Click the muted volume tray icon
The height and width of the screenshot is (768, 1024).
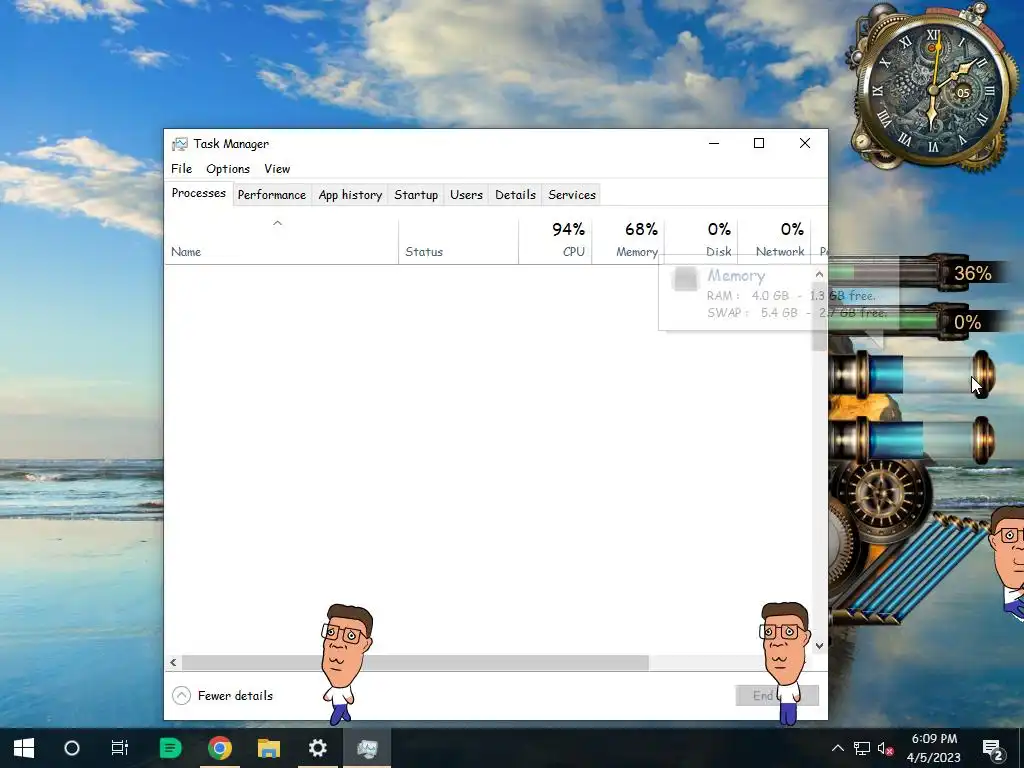pyautogui.click(x=885, y=748)
